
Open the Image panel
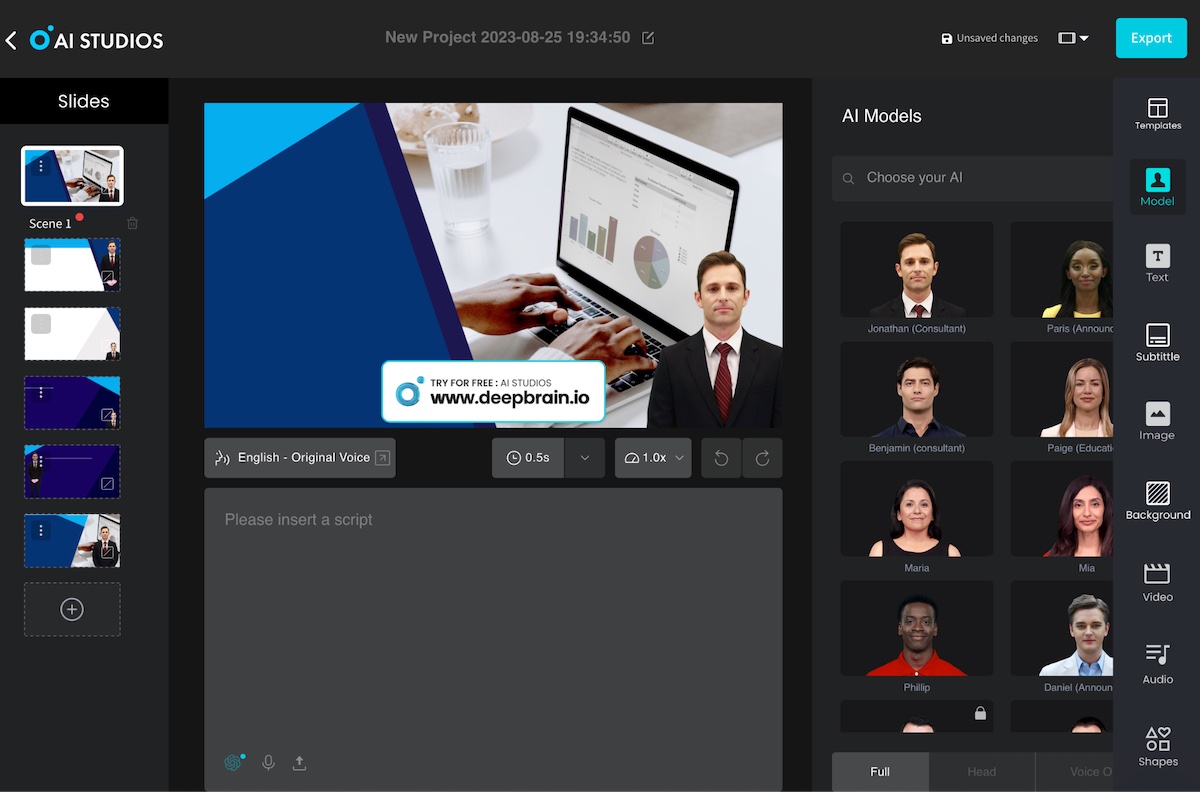1157,421
